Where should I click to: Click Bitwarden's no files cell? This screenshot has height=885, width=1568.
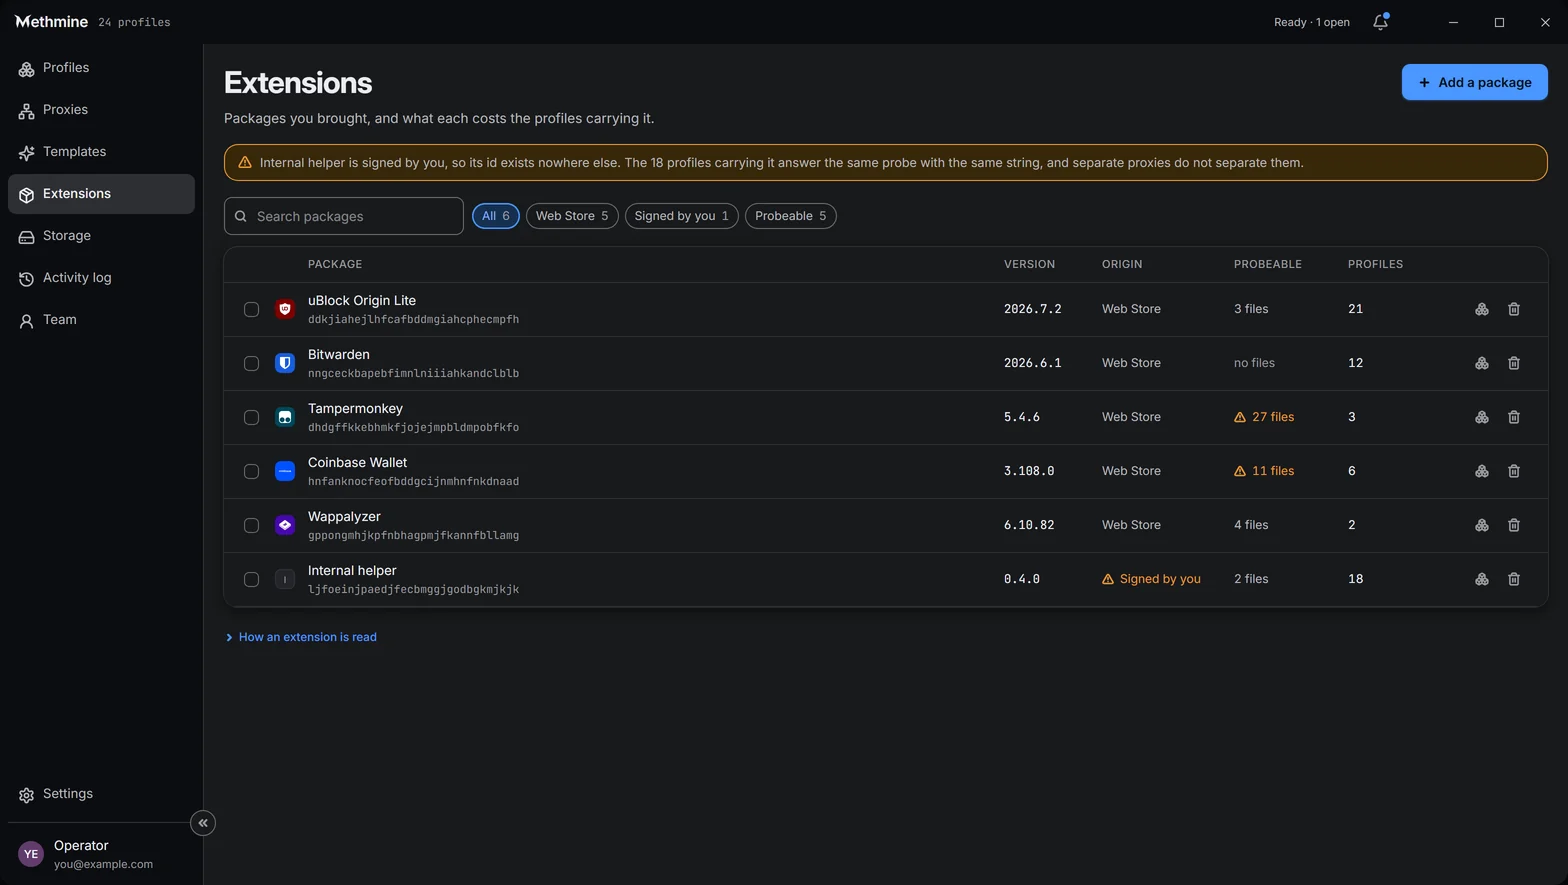click(1254, 363)
